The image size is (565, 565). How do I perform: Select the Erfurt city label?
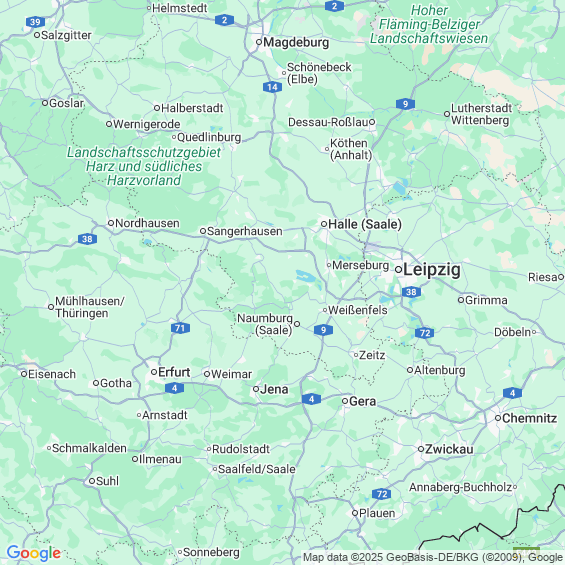(174, 372)
